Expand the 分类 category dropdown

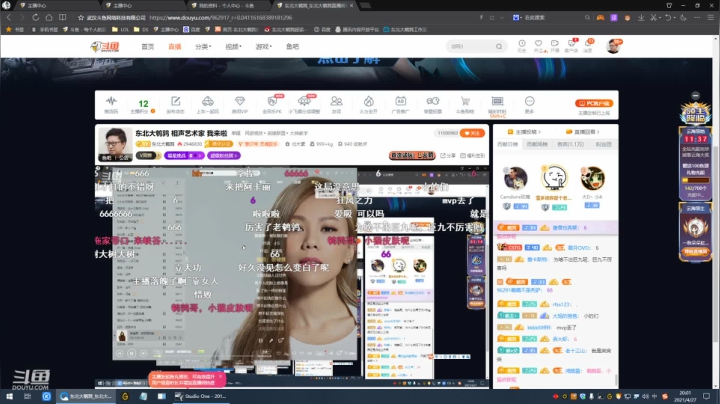pos(203,46)
